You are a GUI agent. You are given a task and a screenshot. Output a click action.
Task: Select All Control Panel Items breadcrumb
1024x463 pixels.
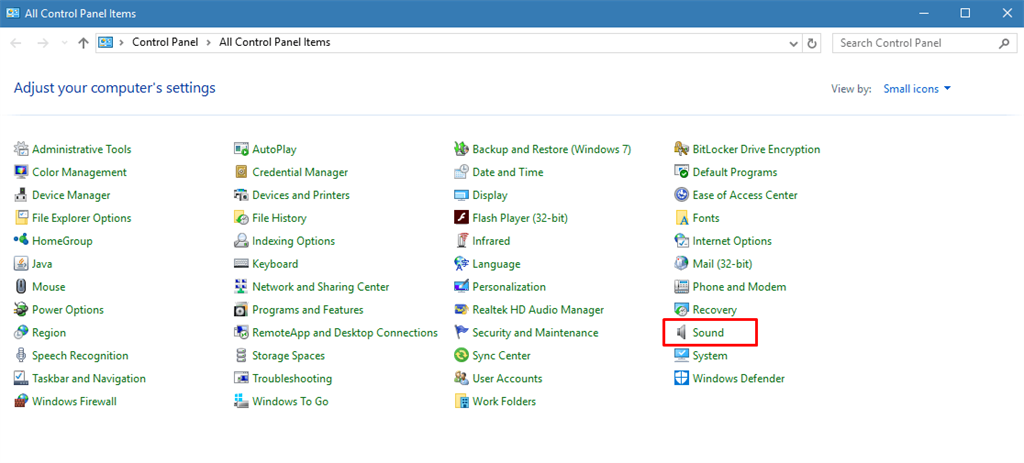tap(274, 43)
